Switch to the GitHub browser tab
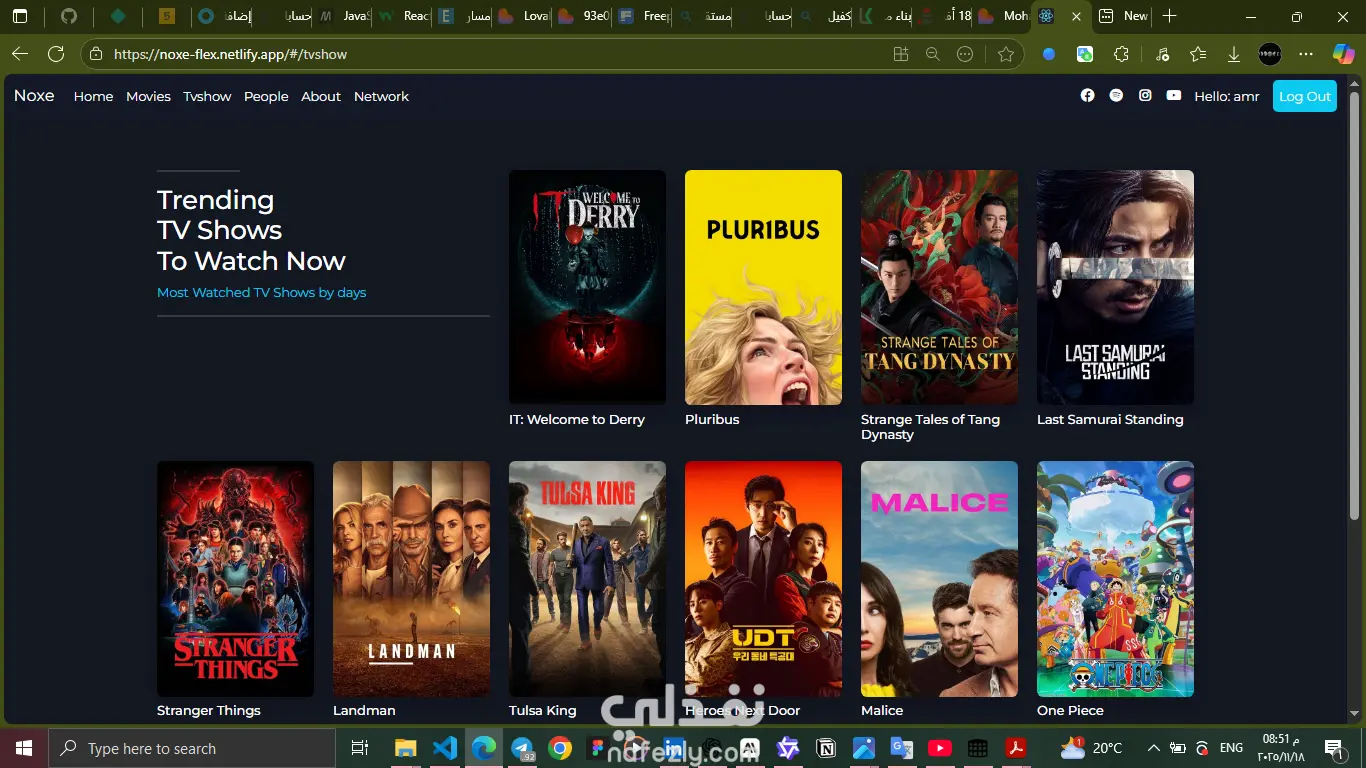The image size is (1366, 768). click(x=68, y=16)
